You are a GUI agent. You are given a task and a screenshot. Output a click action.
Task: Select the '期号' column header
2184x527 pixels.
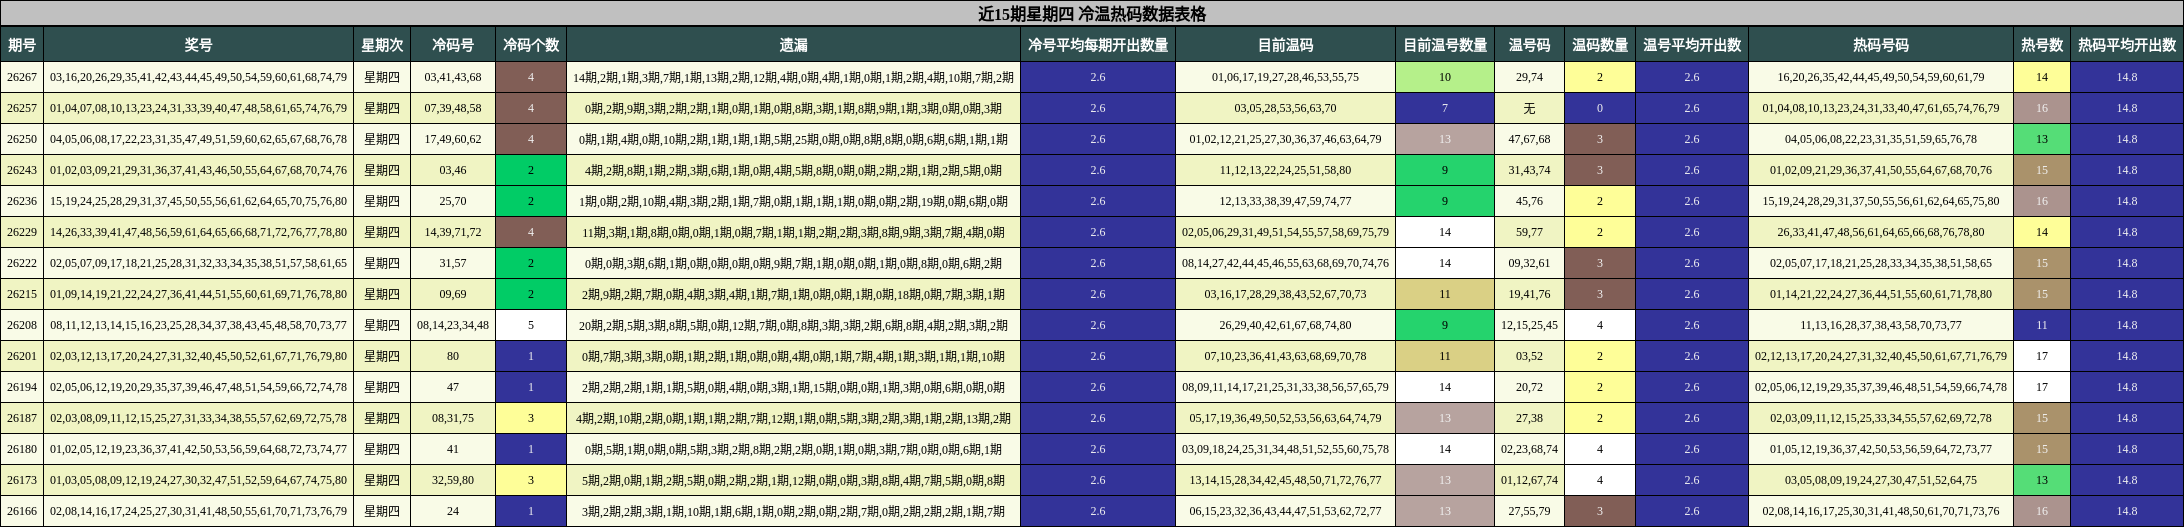pyautogui.click(x=22, y=45)
